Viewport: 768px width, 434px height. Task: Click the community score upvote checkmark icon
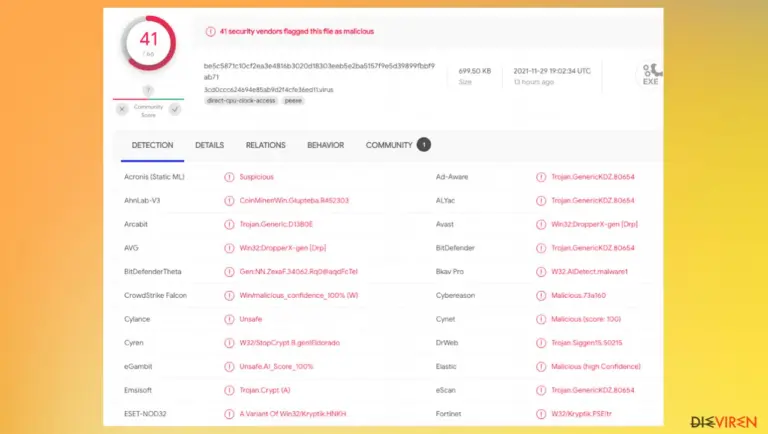click(175, 109)
